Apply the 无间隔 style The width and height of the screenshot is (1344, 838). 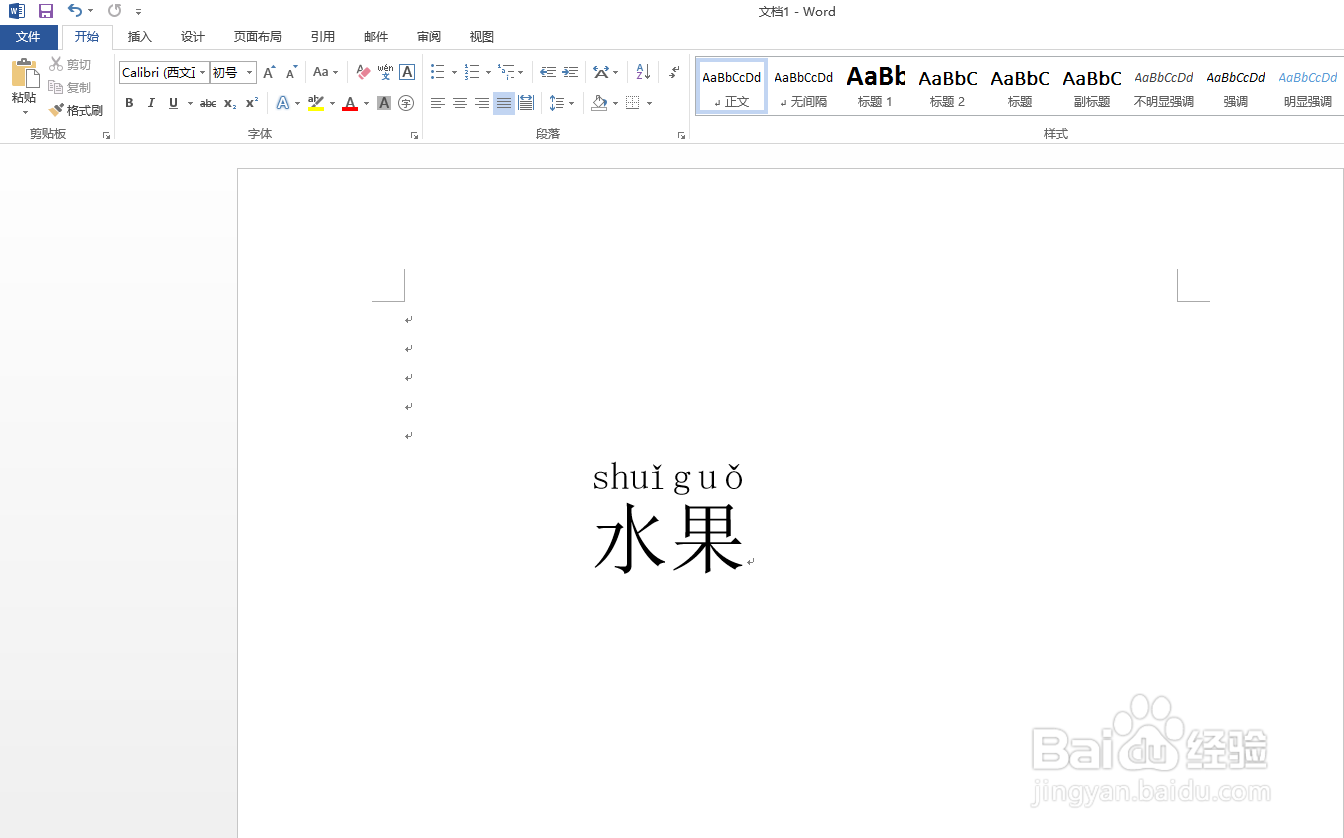[804, 86]
